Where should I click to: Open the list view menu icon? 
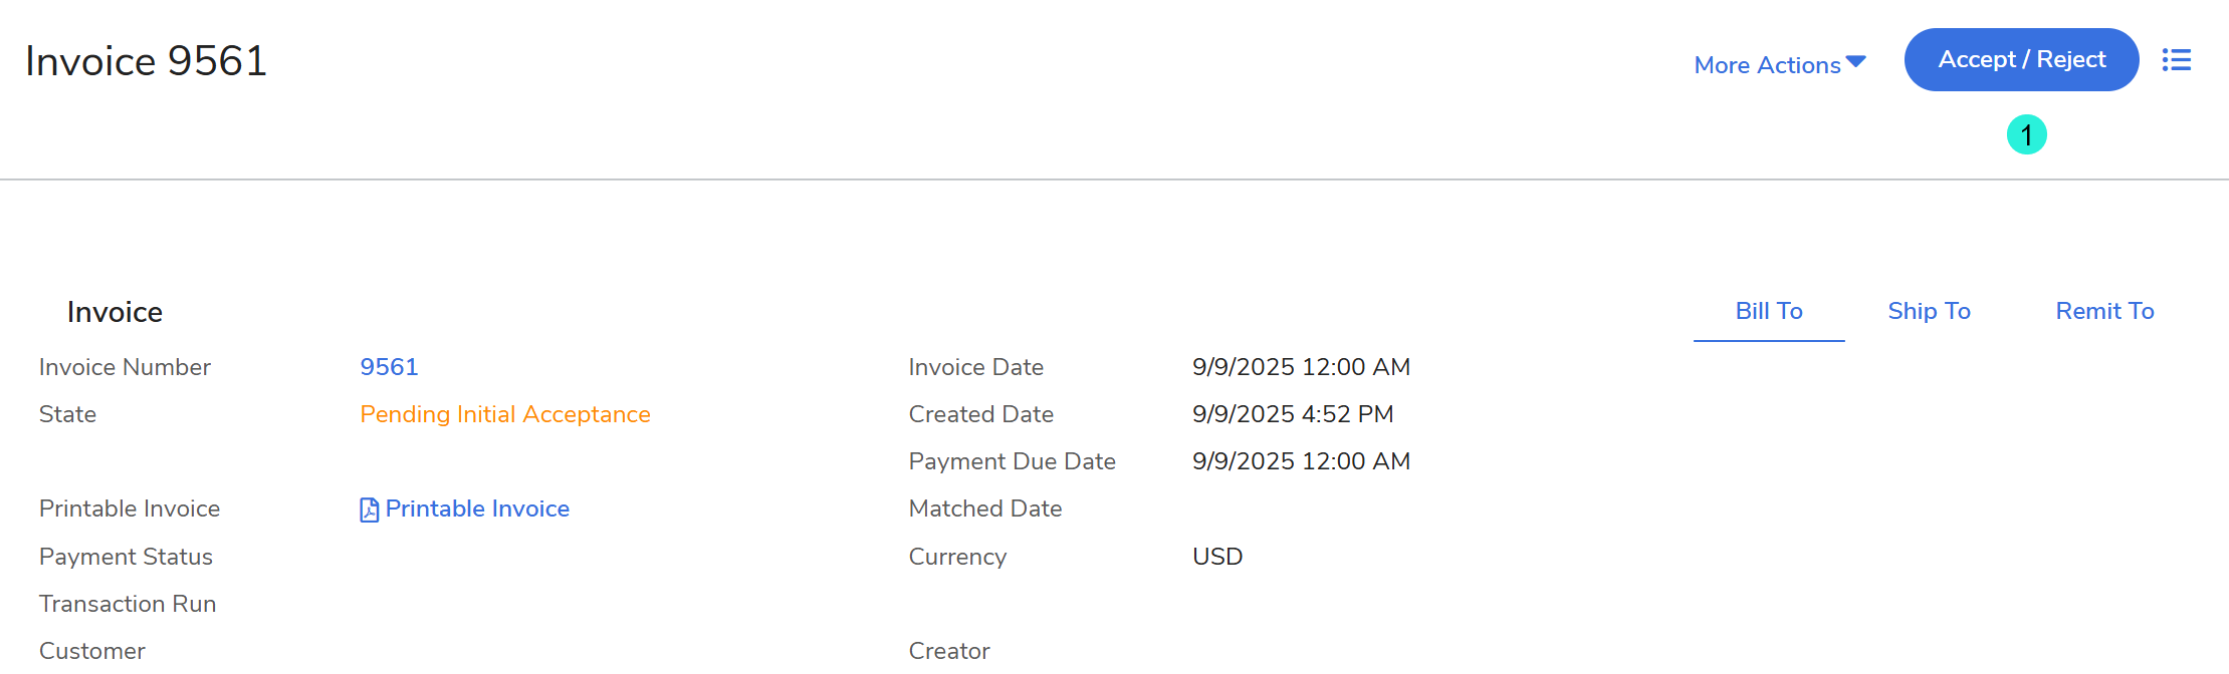[x=2176, y=60]
